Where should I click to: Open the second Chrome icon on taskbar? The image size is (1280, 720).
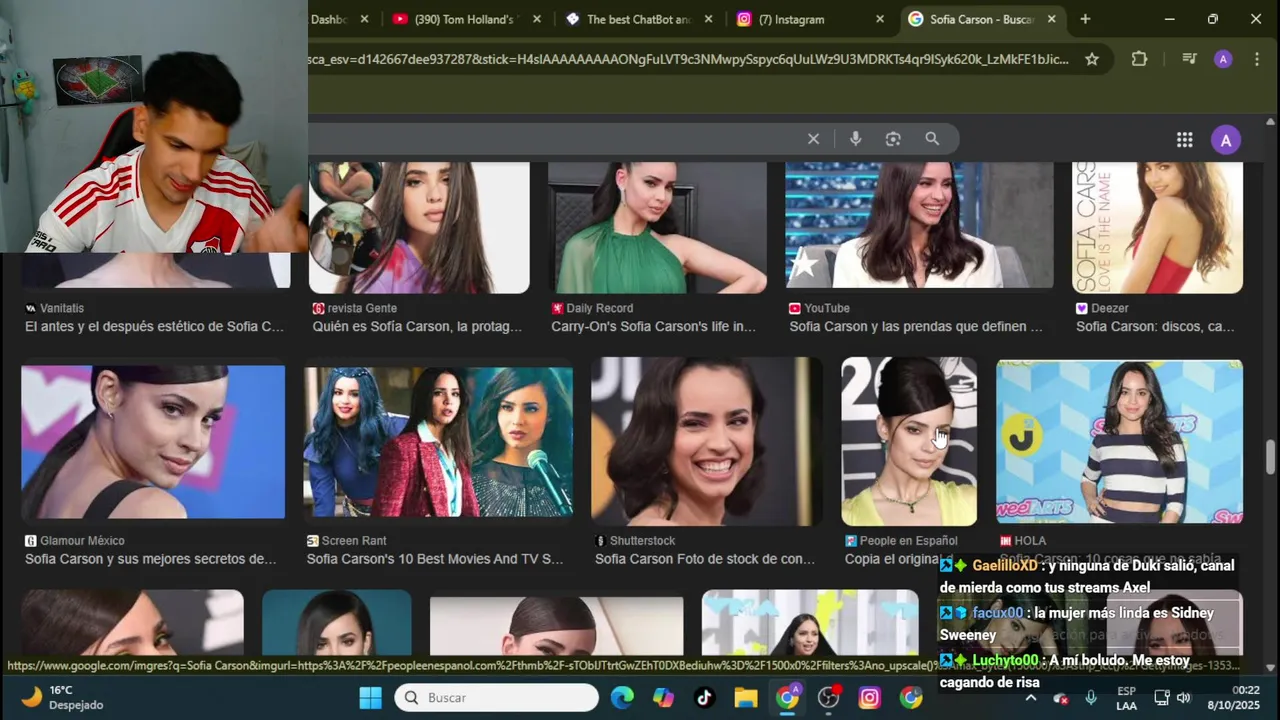pyautogui.click(x=911, y=697)
